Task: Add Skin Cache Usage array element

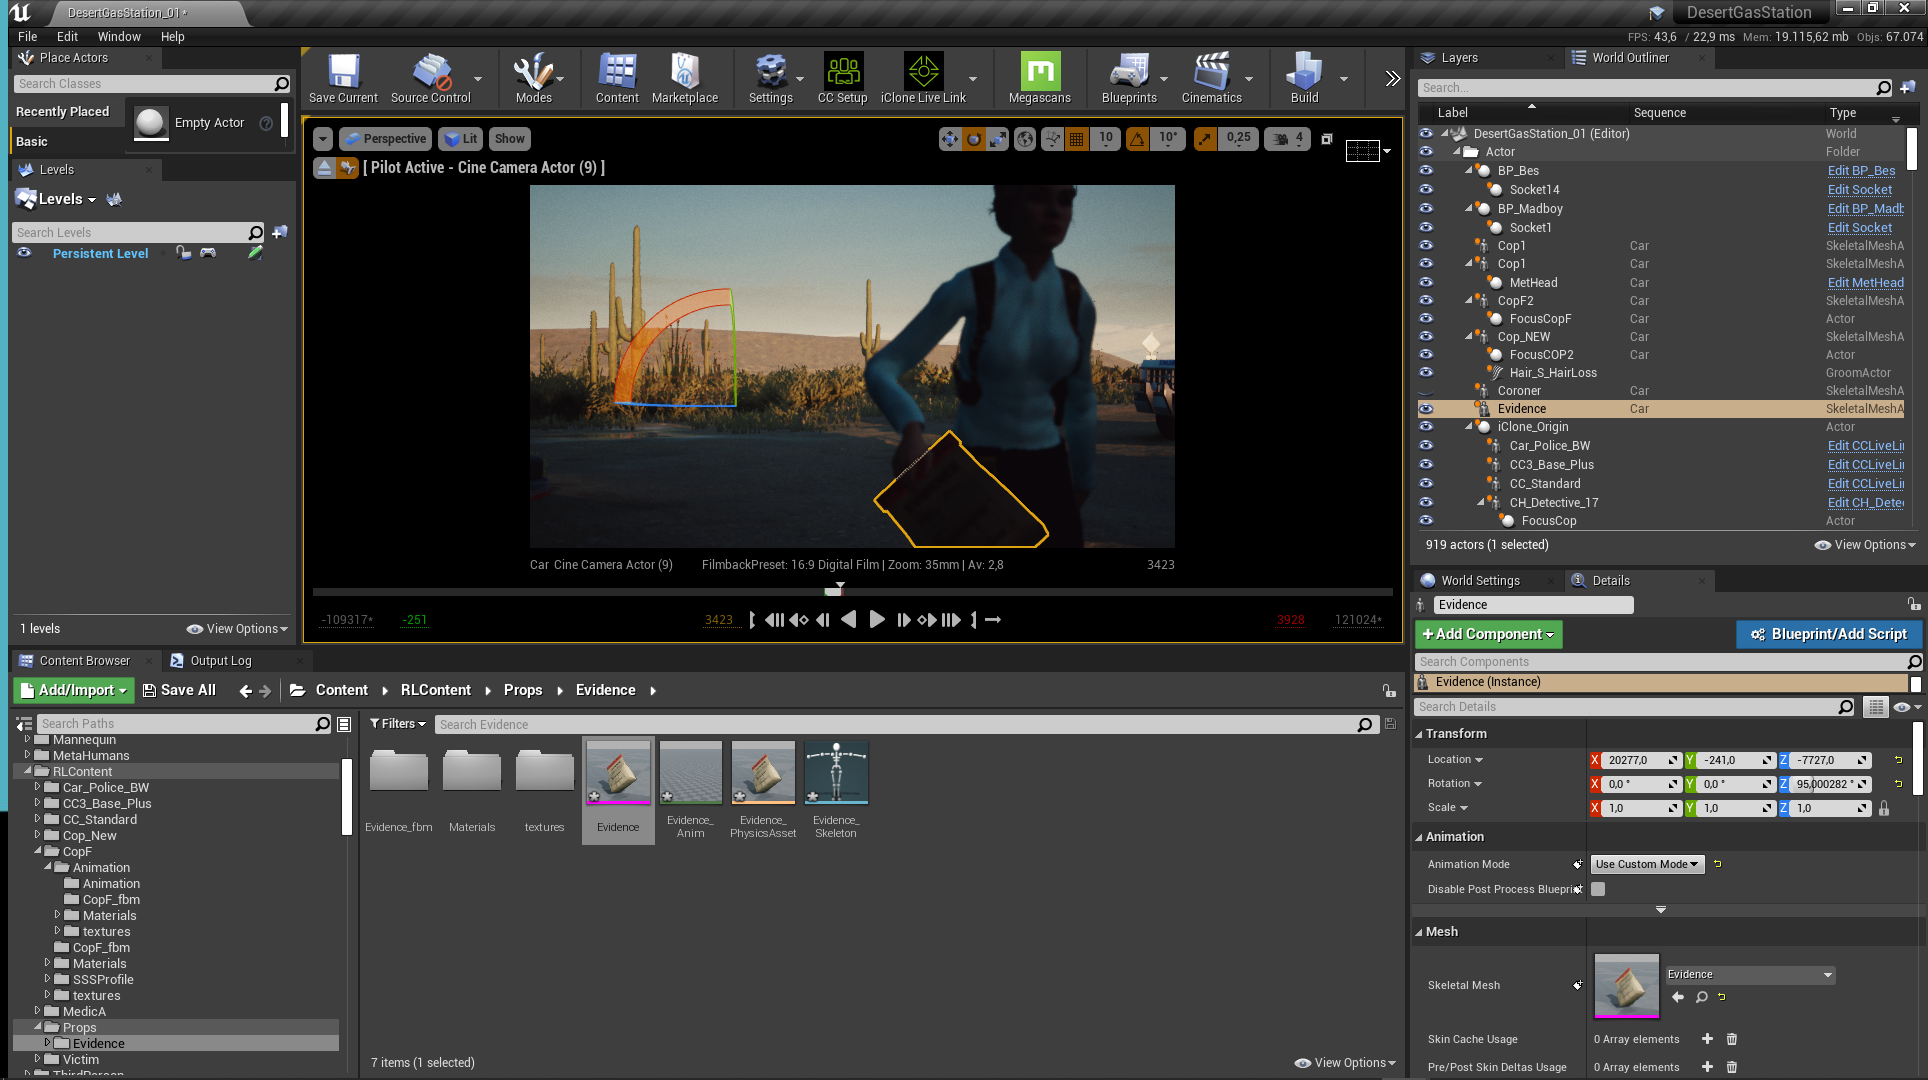Action: (1707, 1039)
